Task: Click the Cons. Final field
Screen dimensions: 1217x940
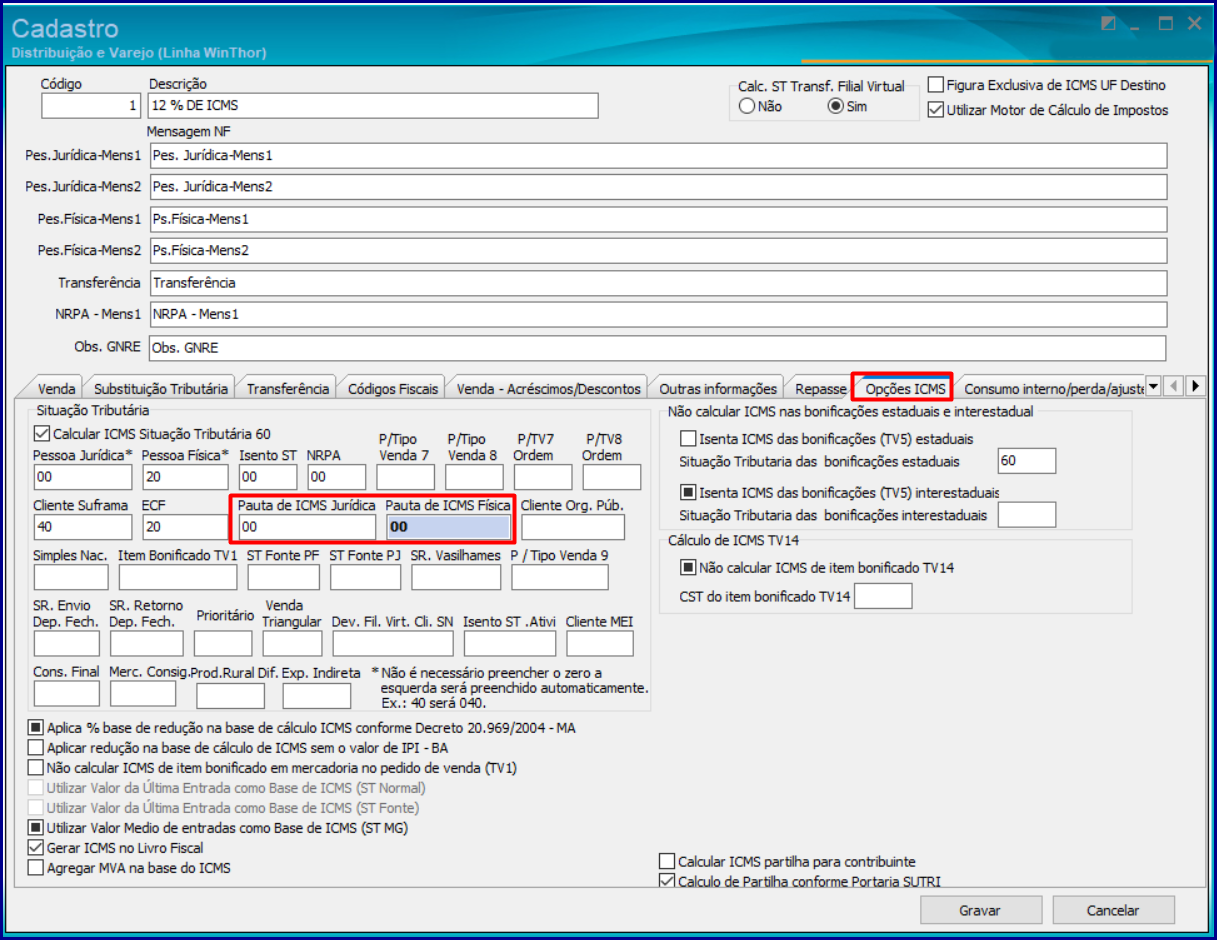Action: pos(67,693)
